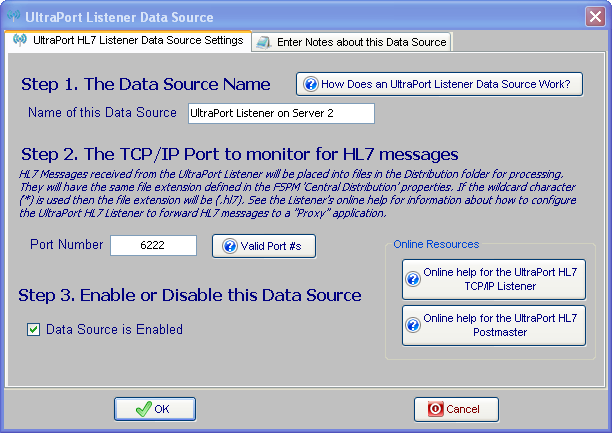Click the antenna icon in the title bar
This screenshot has width=612, height=433.
tap(14, 16)
